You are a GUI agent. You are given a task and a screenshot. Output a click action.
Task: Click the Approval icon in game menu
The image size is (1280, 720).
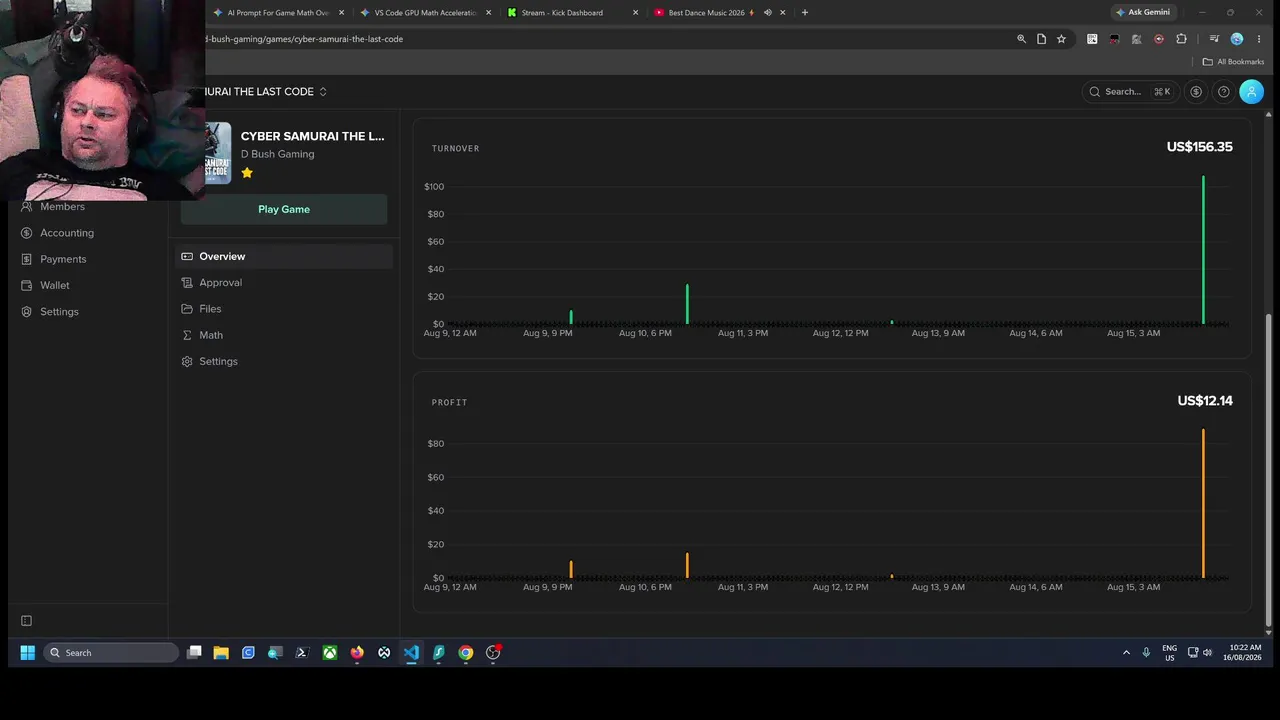click(x=187, y=283)
